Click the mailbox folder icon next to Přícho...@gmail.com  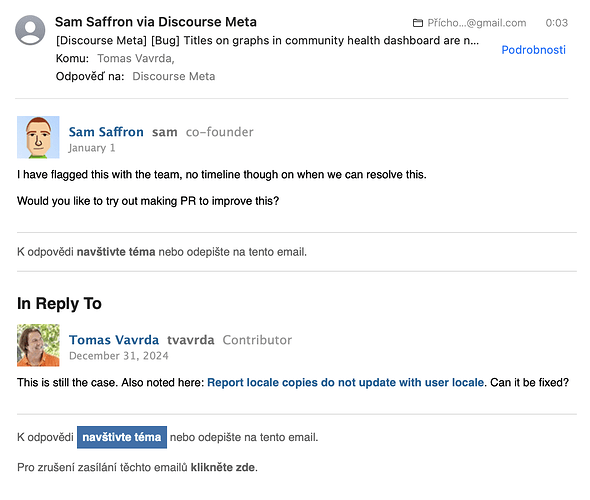[418, 23]
